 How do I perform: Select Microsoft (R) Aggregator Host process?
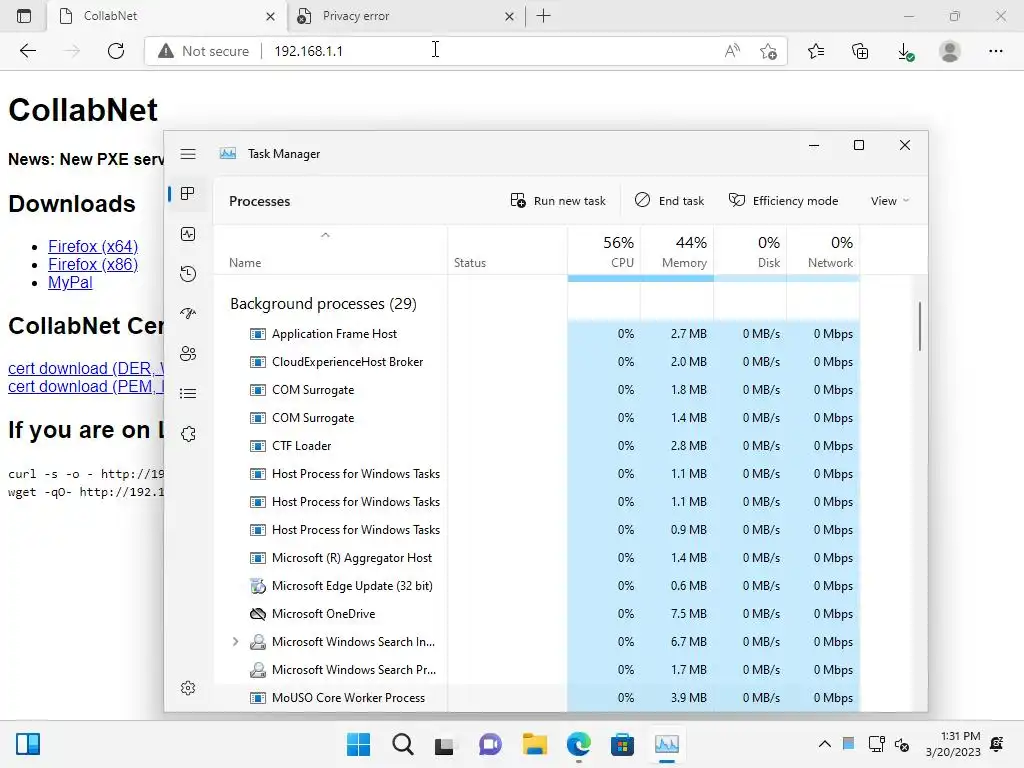536,558
